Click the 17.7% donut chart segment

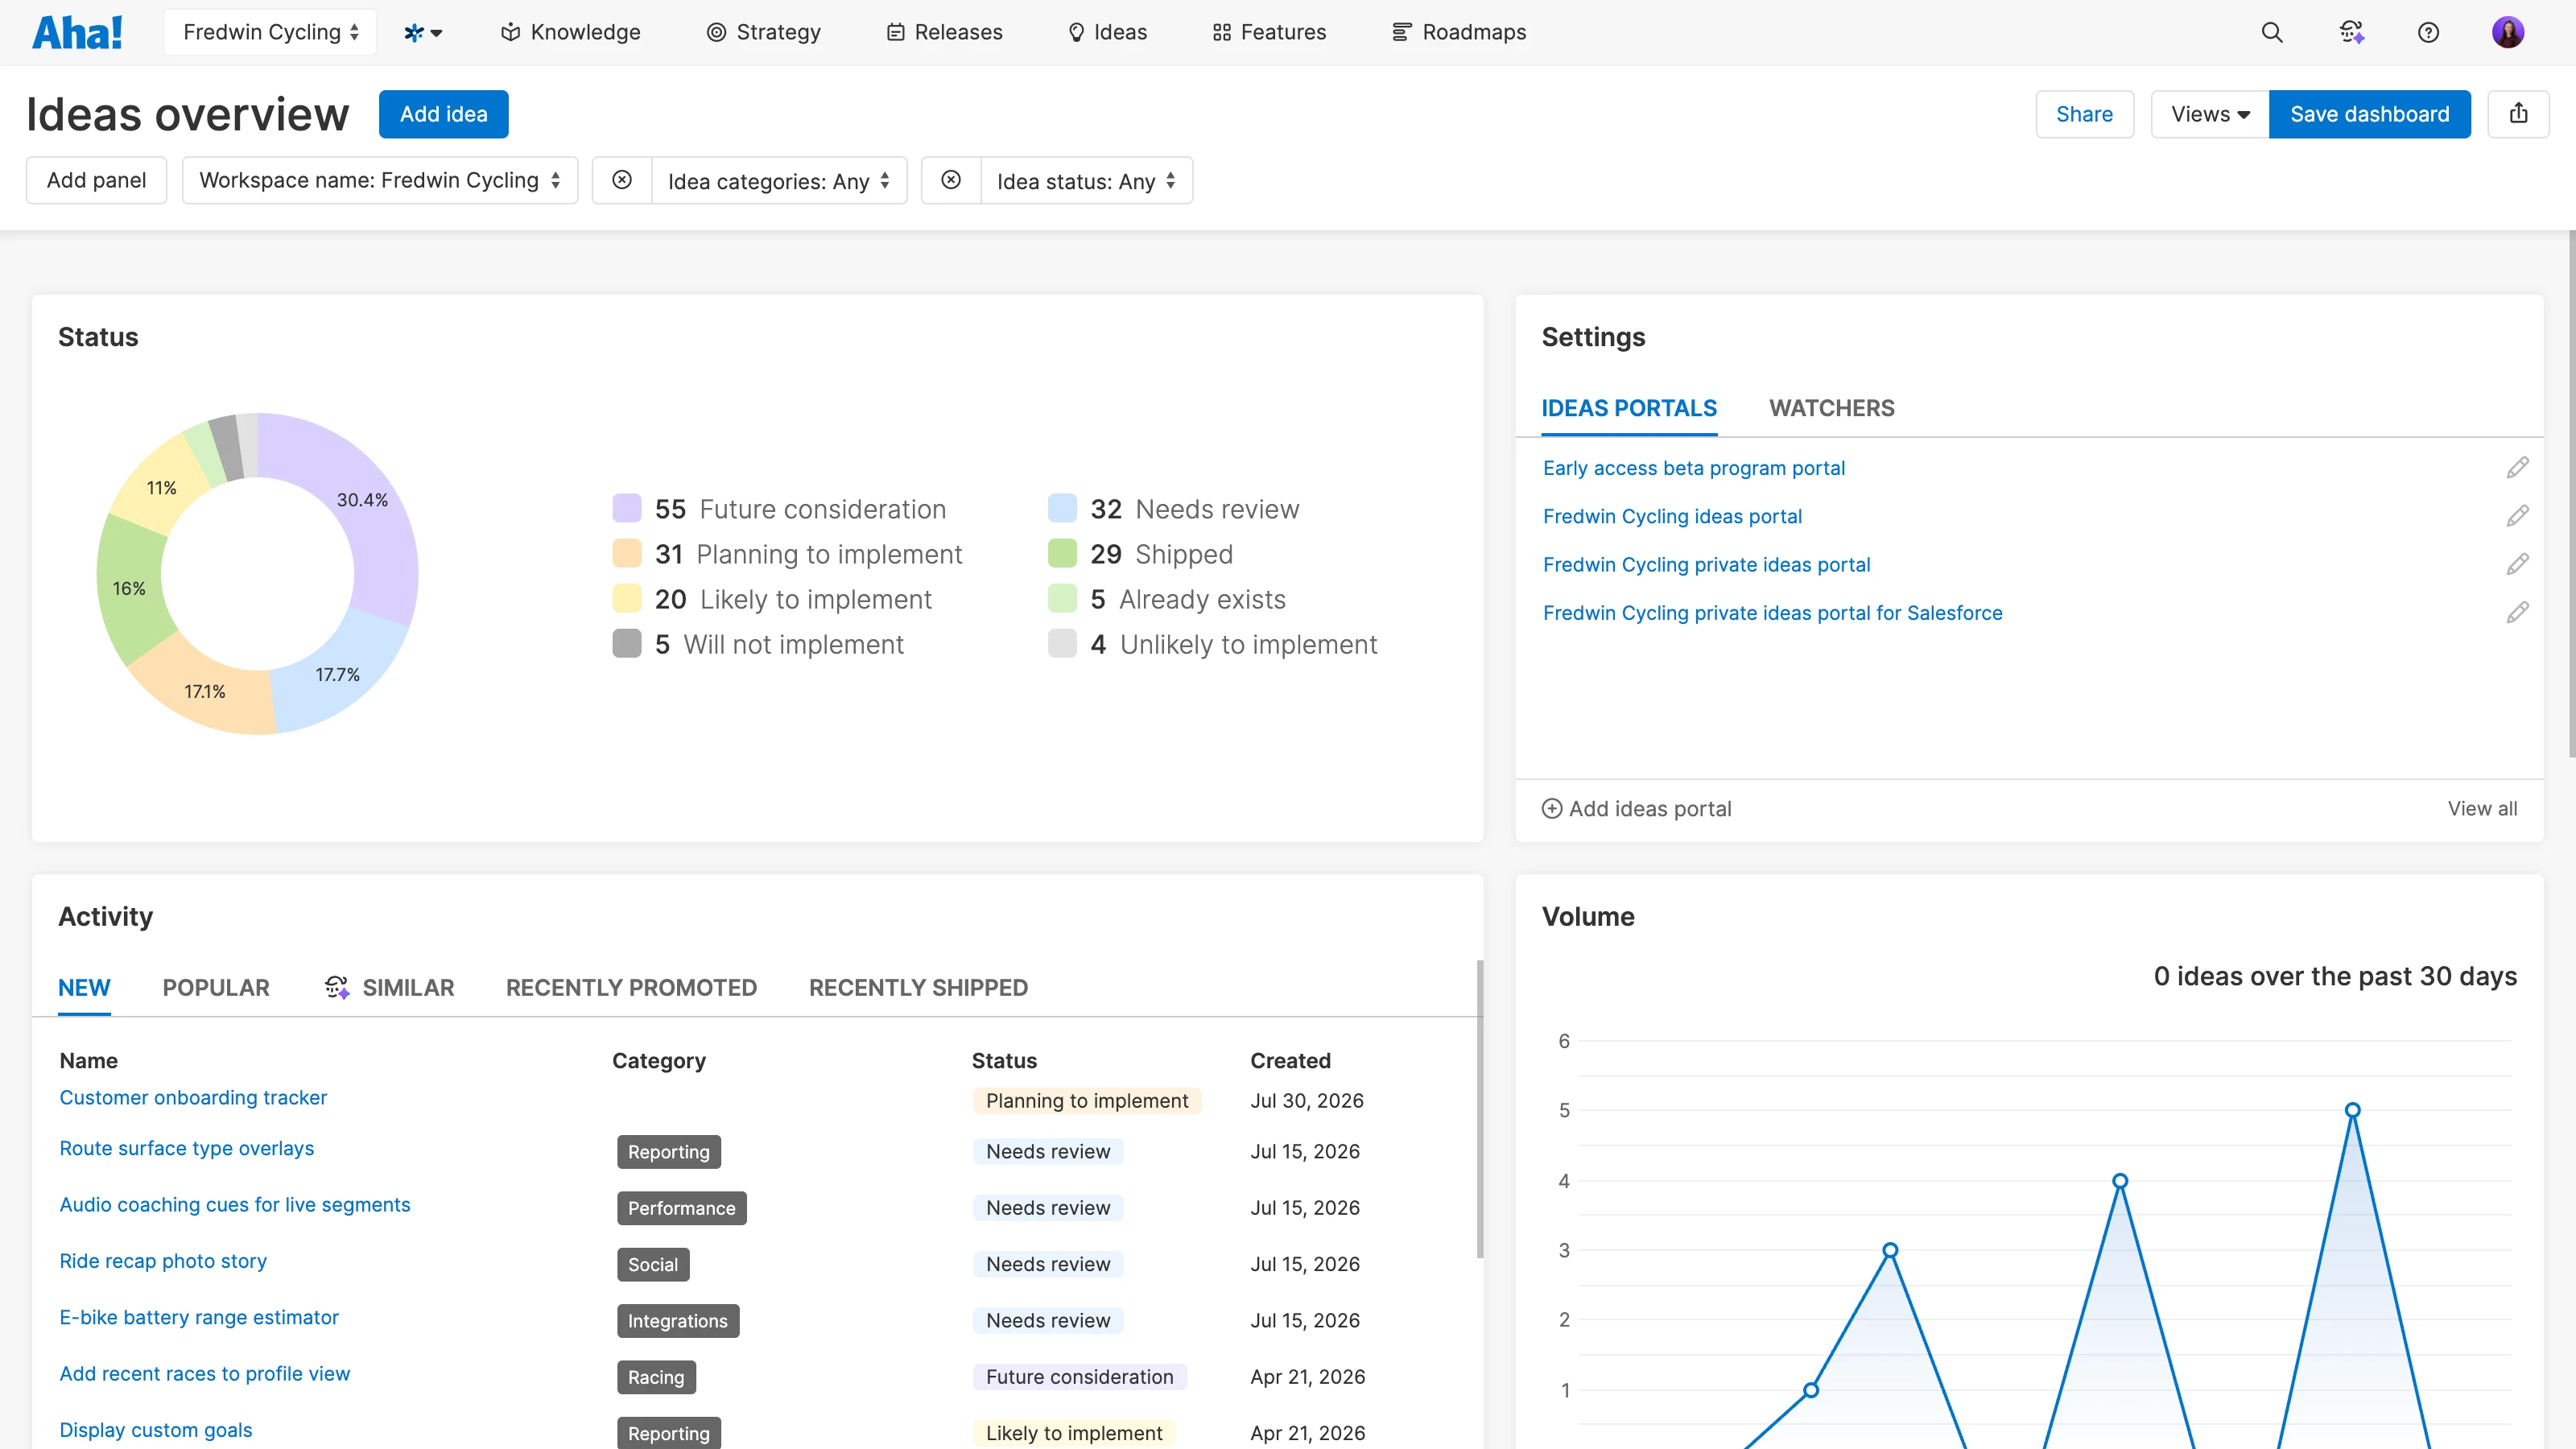[x=338, y=675]
